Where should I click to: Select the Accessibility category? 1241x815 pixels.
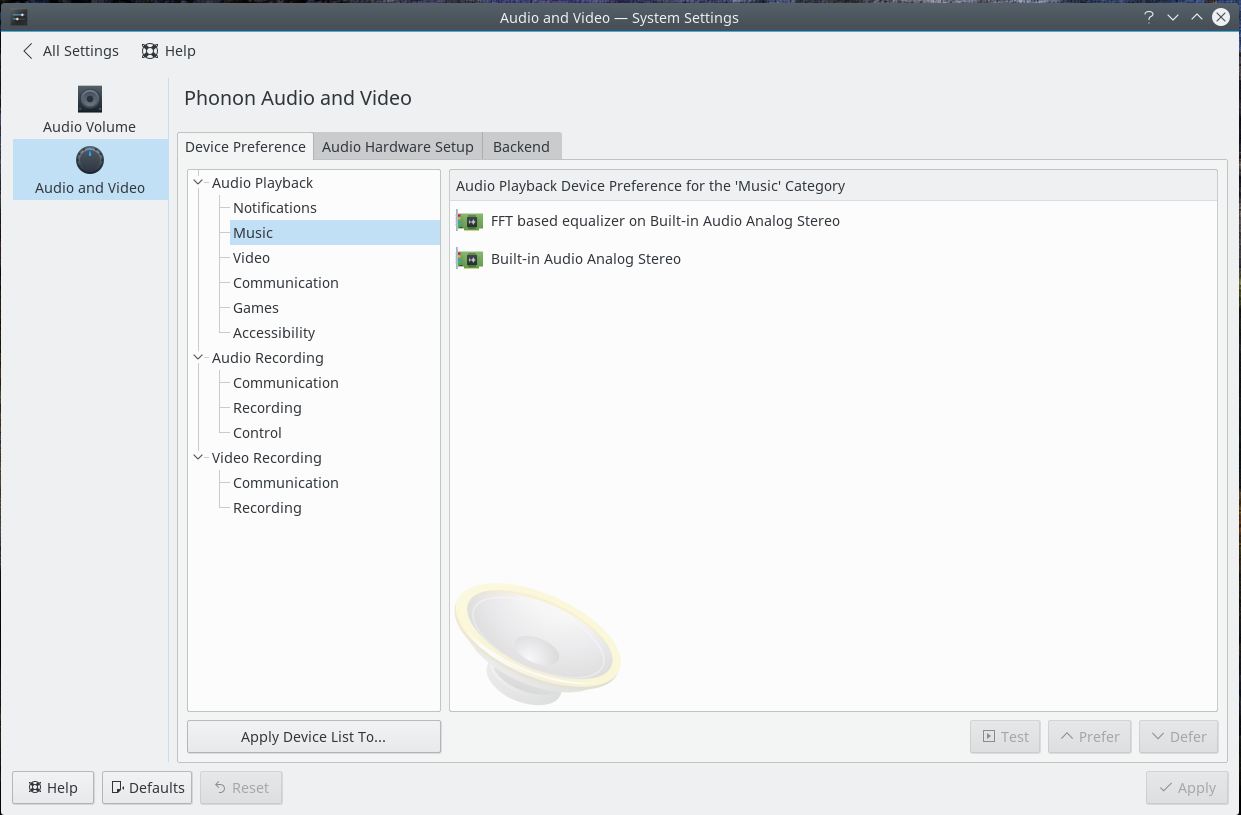click(274, 333)
